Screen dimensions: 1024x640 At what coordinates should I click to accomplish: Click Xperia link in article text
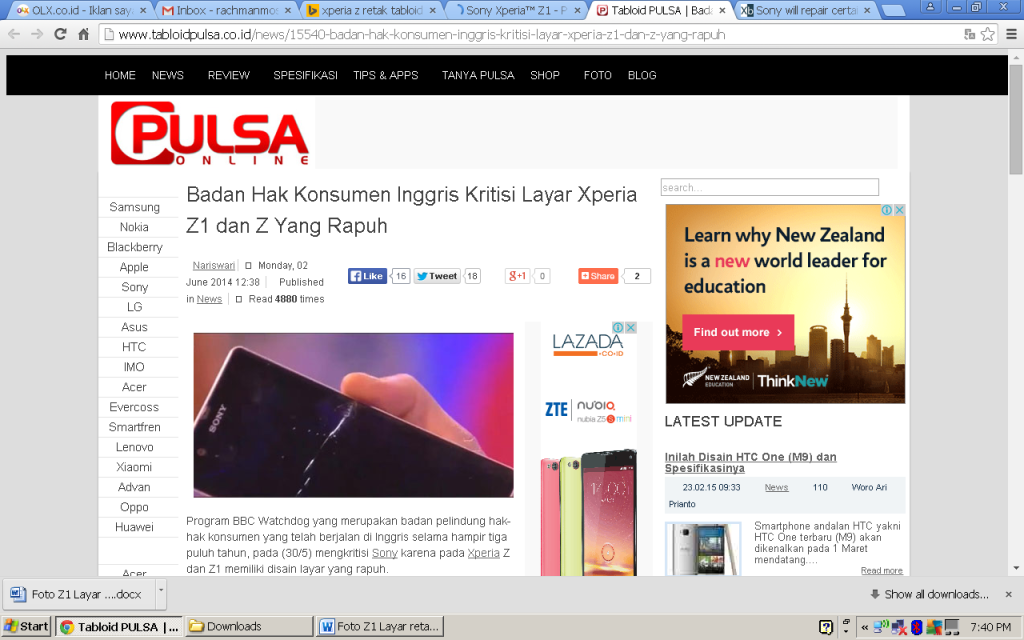pos(483,553)
